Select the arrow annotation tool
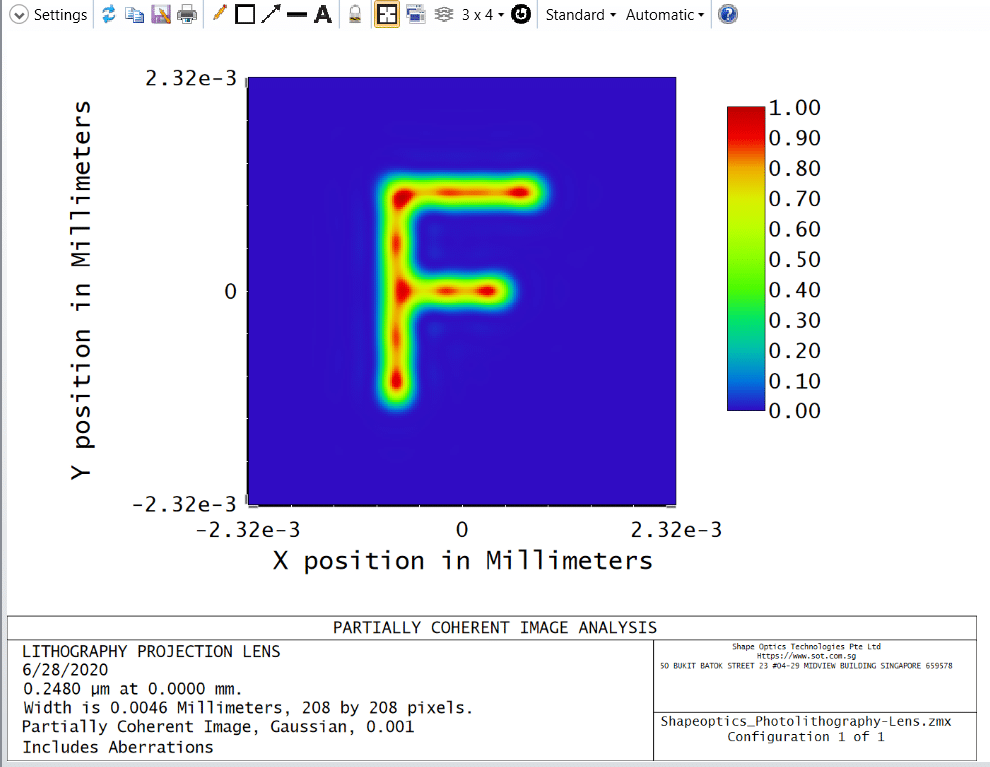The image size is (990, 767). pos(268,14)
